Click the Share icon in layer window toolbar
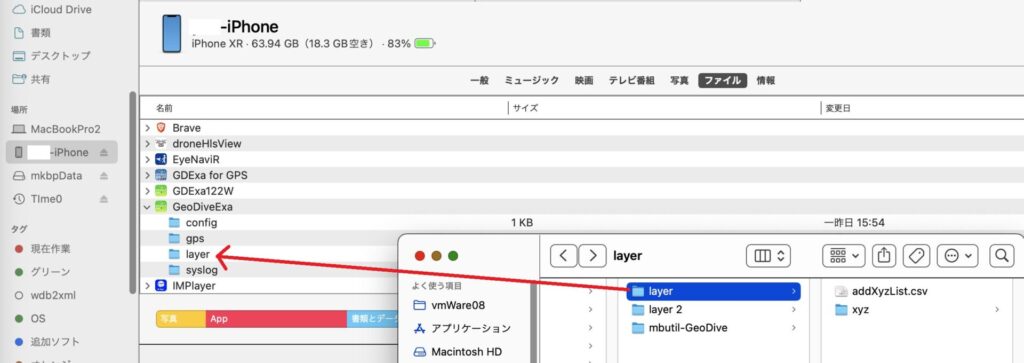Screen dimensions: 1024x363 [x=884, y=255]
